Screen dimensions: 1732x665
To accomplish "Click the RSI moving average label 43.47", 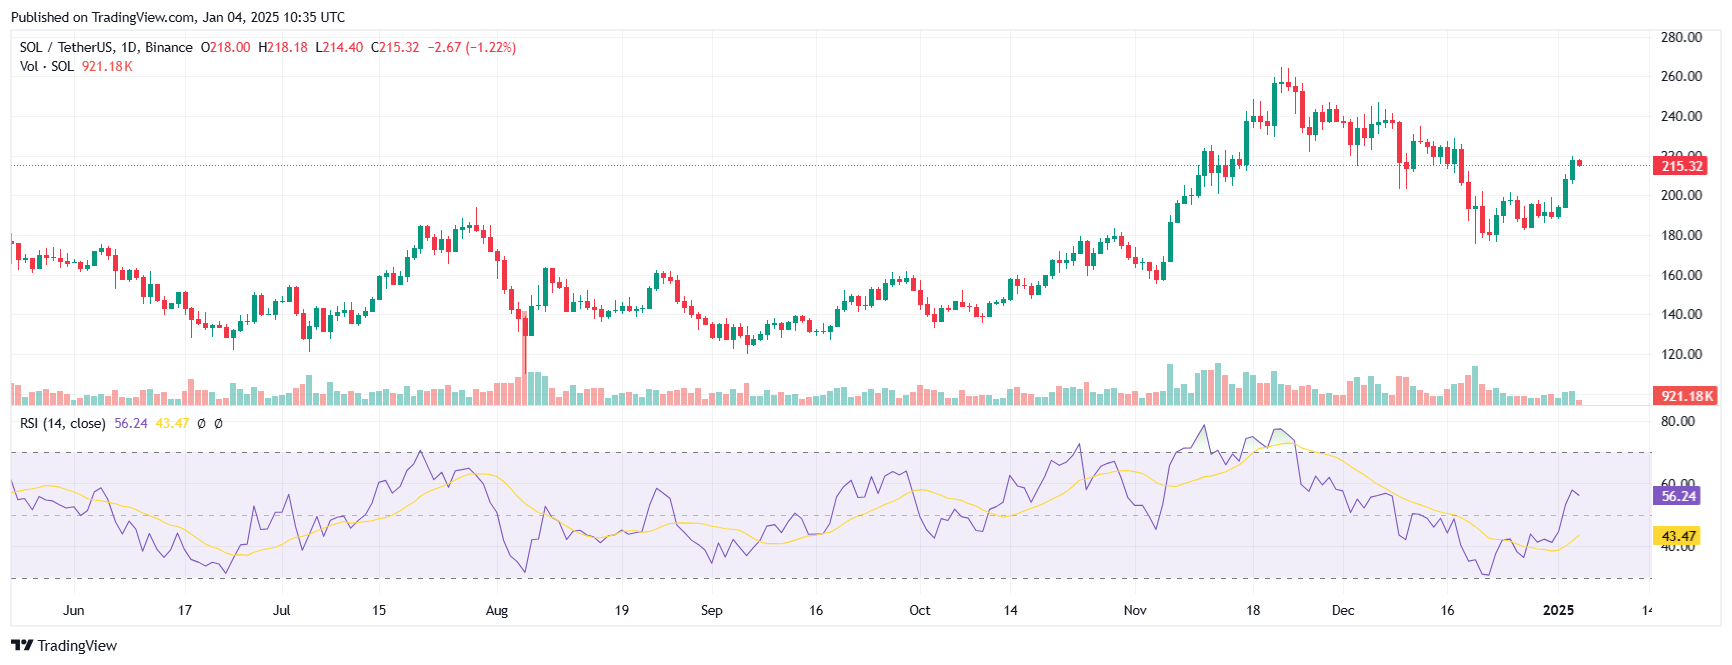I will point(1678,536).
